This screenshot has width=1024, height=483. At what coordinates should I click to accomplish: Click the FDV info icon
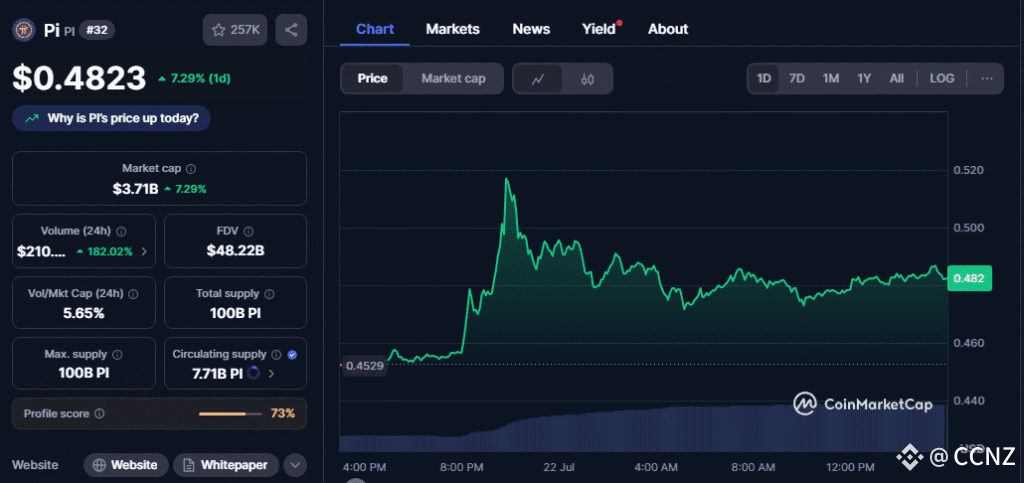[248, 231]
